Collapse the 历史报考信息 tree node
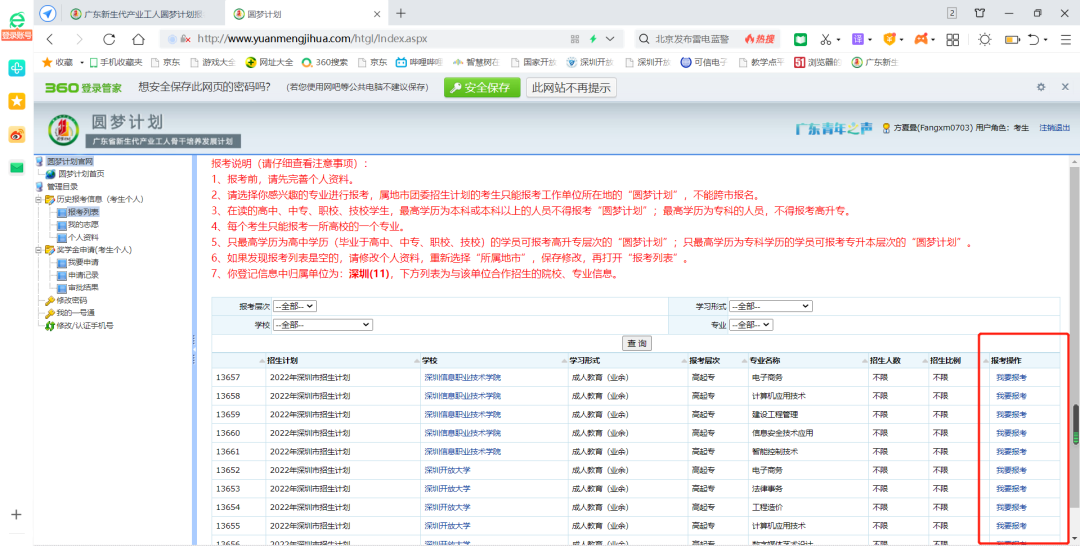The width and height of the screenshot is (1080, 546). point(39,200)
